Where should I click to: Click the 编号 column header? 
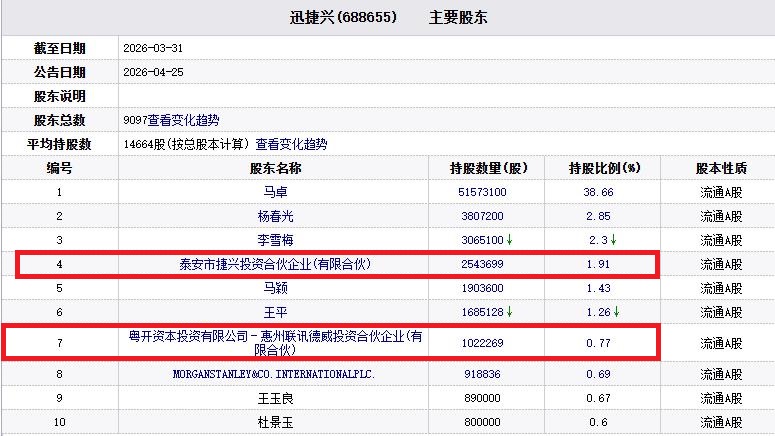[x=59, y=168]
